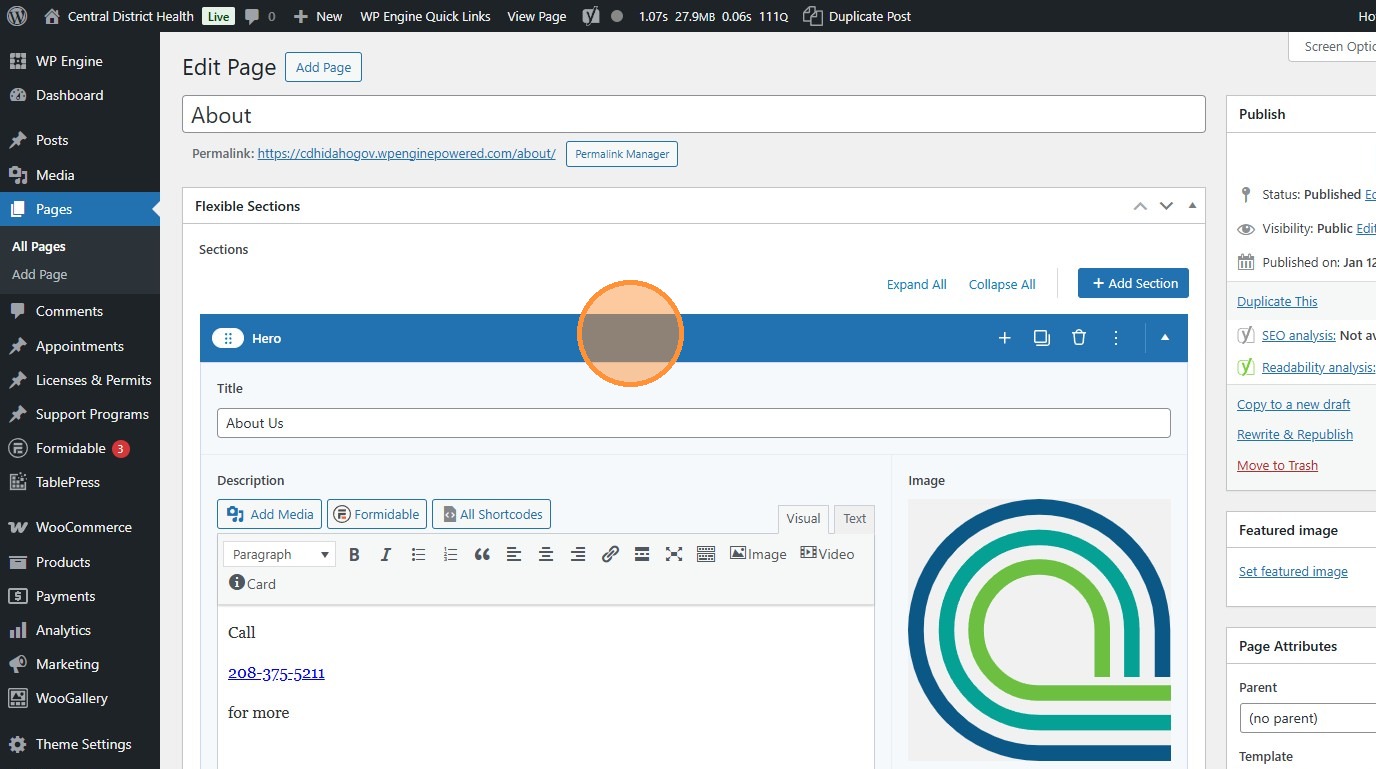Open WooCommerce in the sidebar menu
Image resolution: width=1376 pixels, height=769 pixels.
83,527
